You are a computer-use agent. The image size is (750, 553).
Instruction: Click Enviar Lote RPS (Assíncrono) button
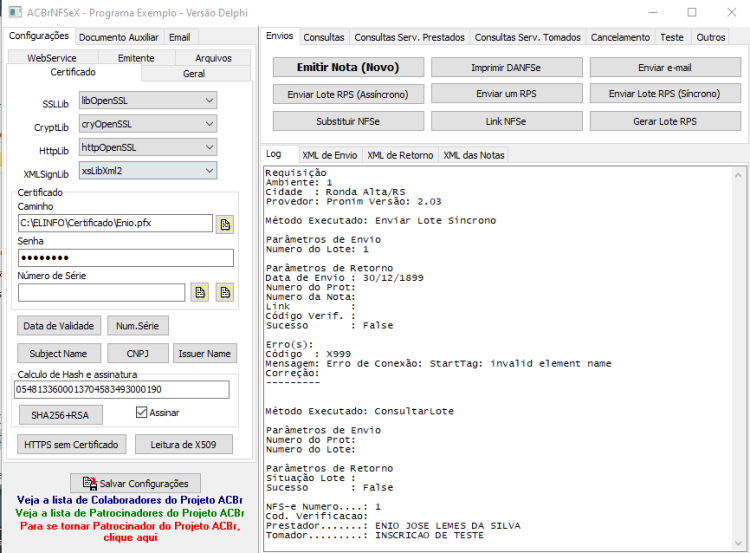348,94
